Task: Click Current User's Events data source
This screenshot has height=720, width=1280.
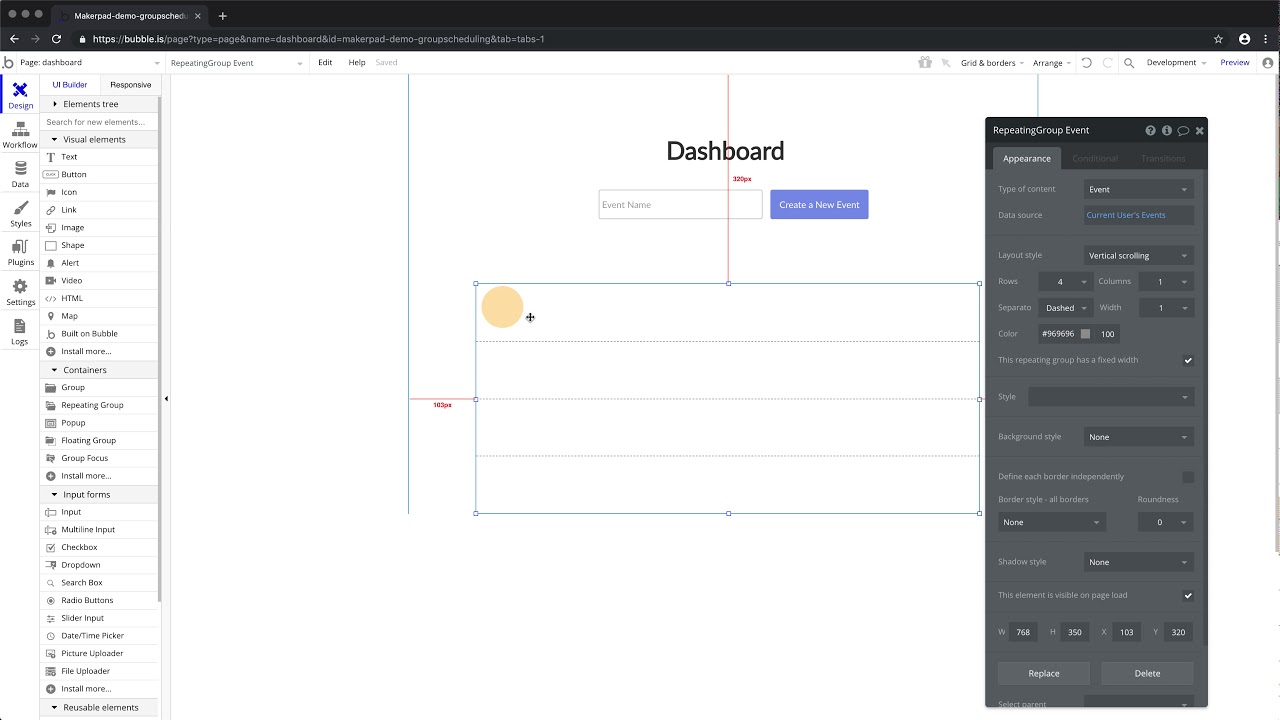Action: (x=1138, y=215)
